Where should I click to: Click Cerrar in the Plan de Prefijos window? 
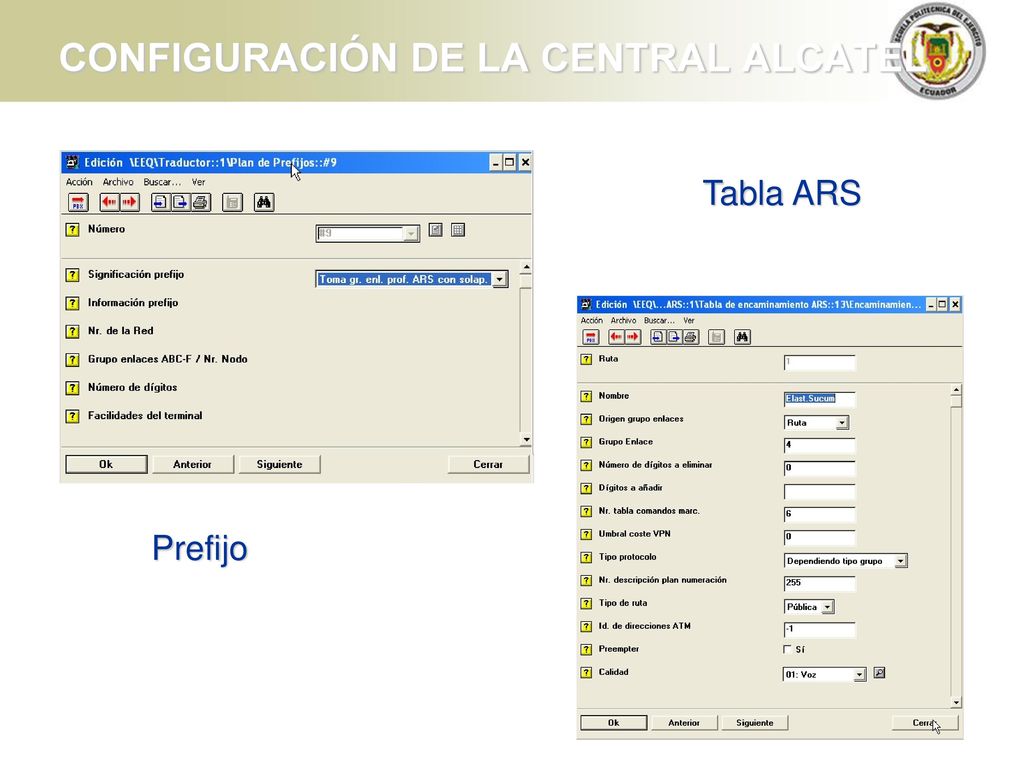(x=488, y=464)
